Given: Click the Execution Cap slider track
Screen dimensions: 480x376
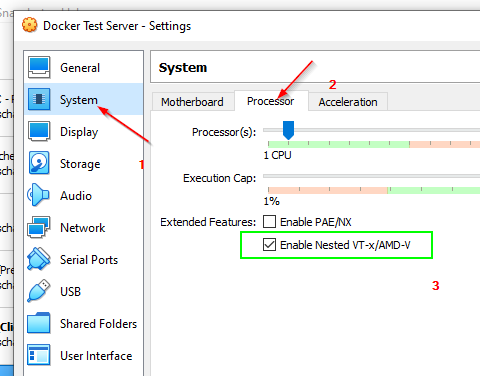Looking at the screenshot, I should (371, 176).
